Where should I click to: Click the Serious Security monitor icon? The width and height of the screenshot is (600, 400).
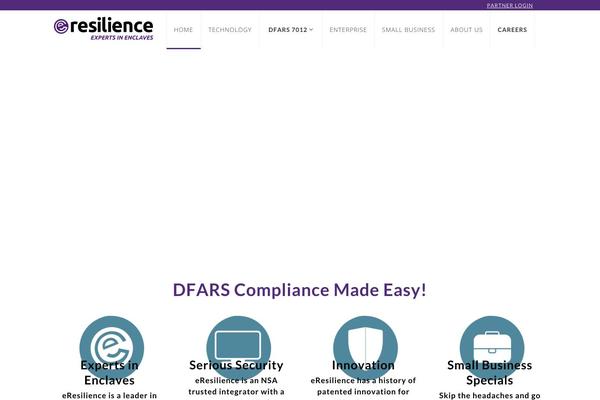click(238, 348)
